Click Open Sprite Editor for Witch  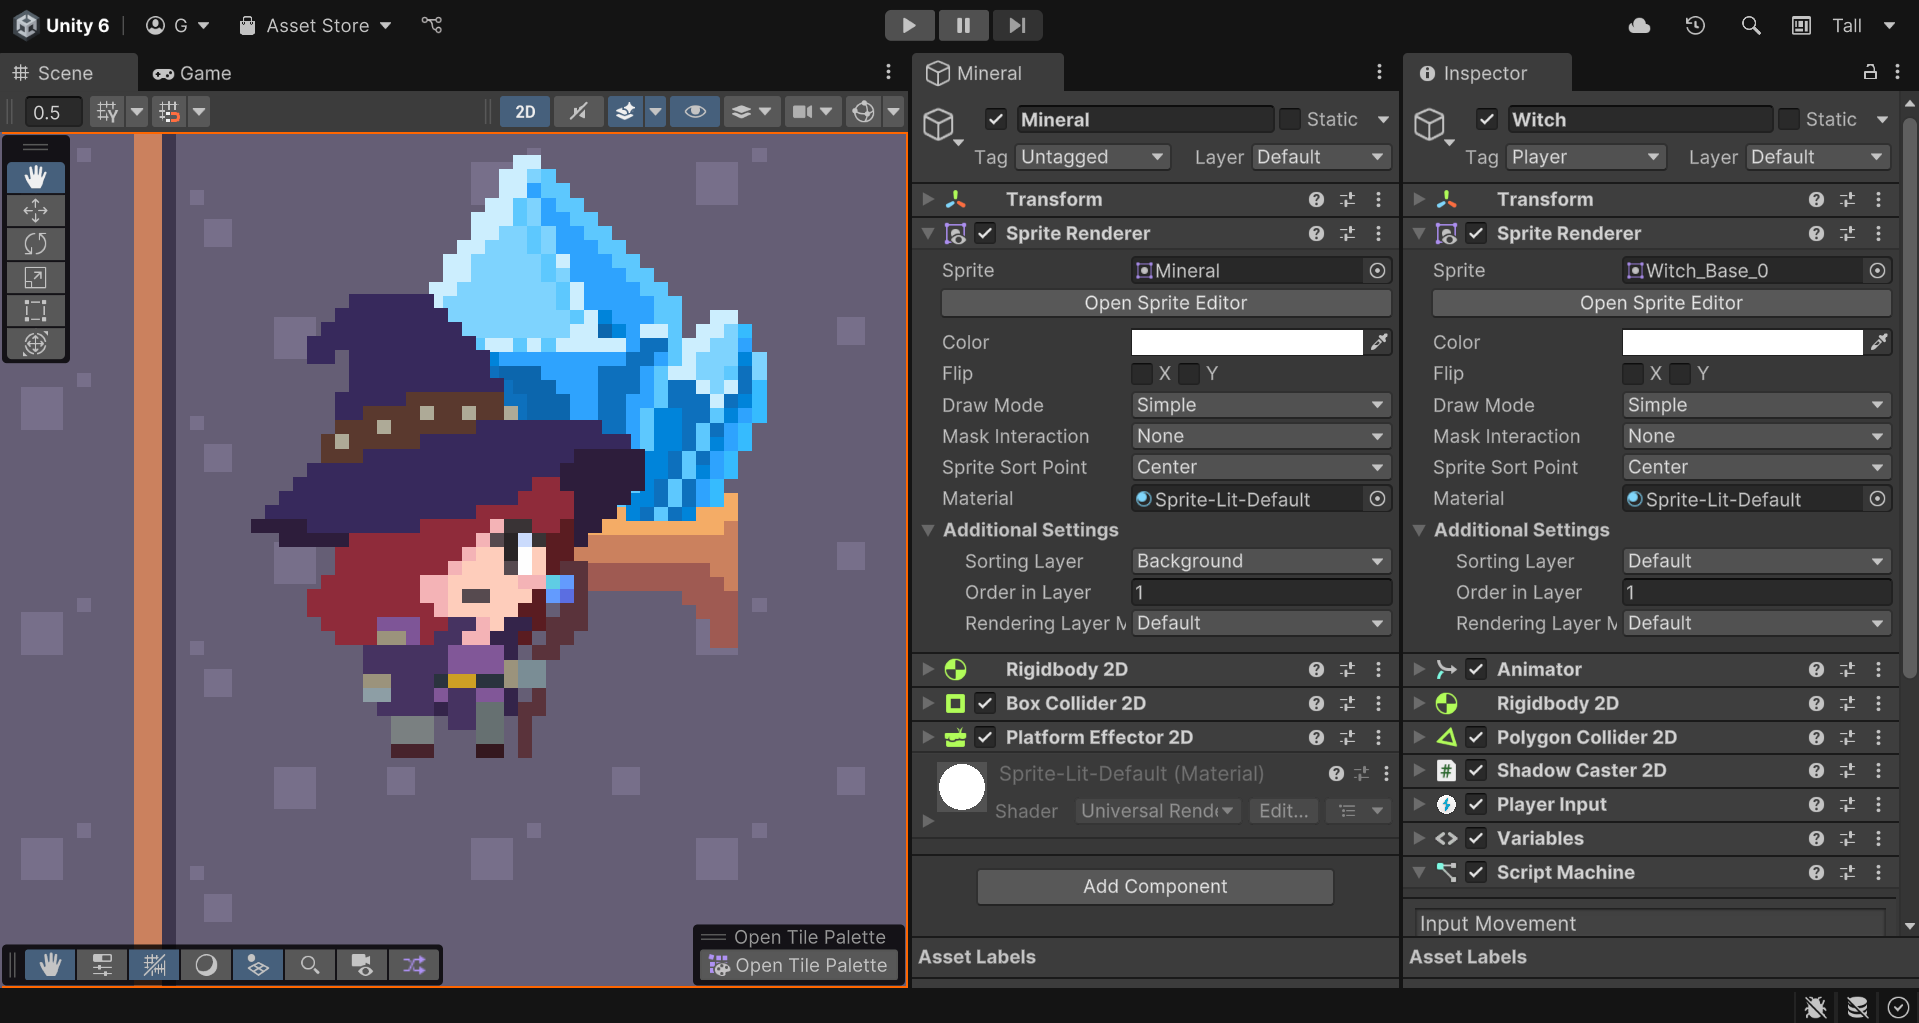click(x=1660, y=303)
